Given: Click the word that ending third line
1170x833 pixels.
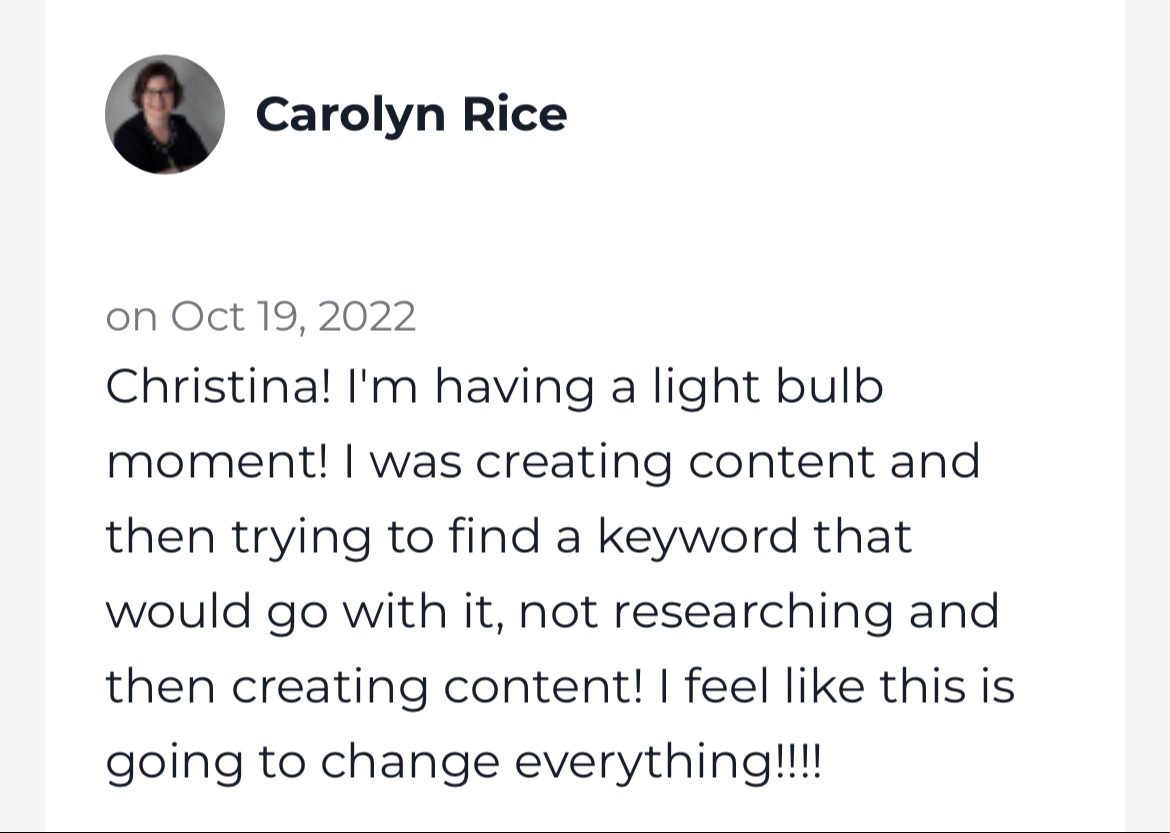Looking at the screenshot, I should (862, 536).
